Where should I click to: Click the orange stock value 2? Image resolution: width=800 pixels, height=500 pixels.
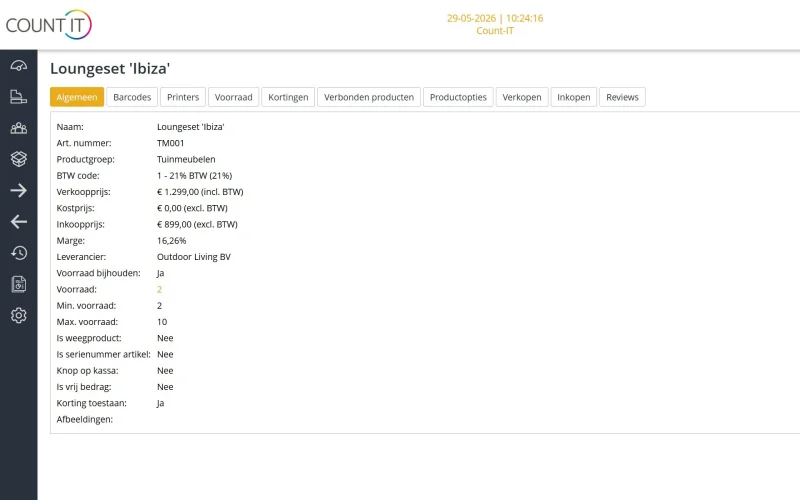(159, 289)
